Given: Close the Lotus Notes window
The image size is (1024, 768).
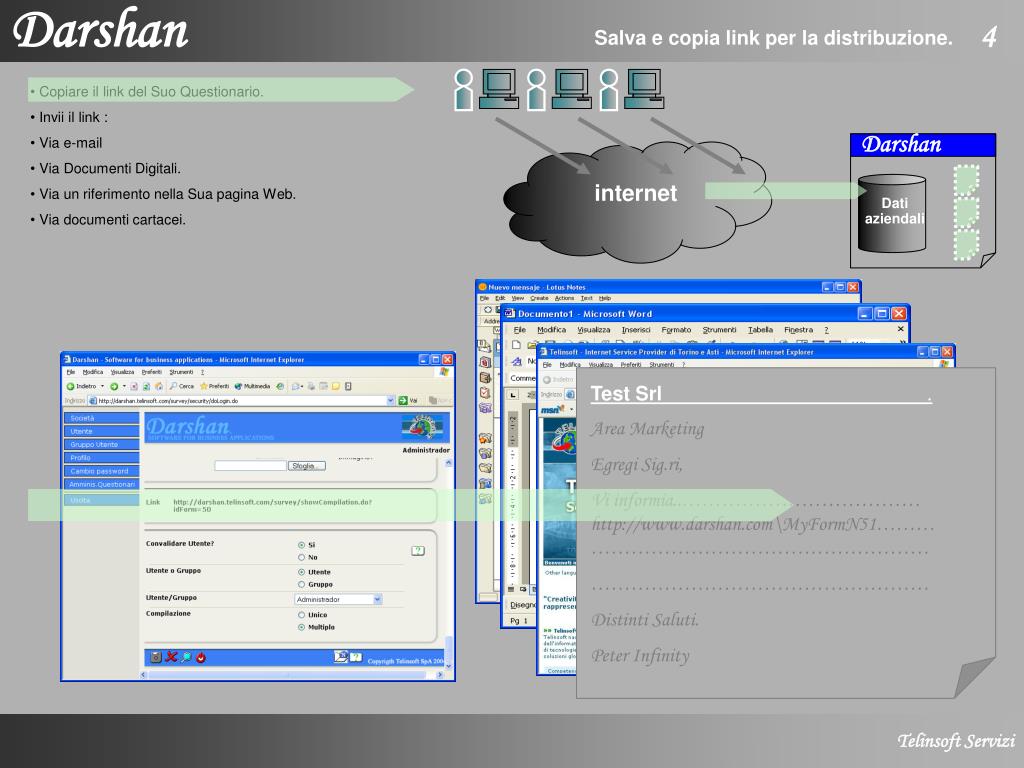Looking at the screenshot, I should coord(853,287).
